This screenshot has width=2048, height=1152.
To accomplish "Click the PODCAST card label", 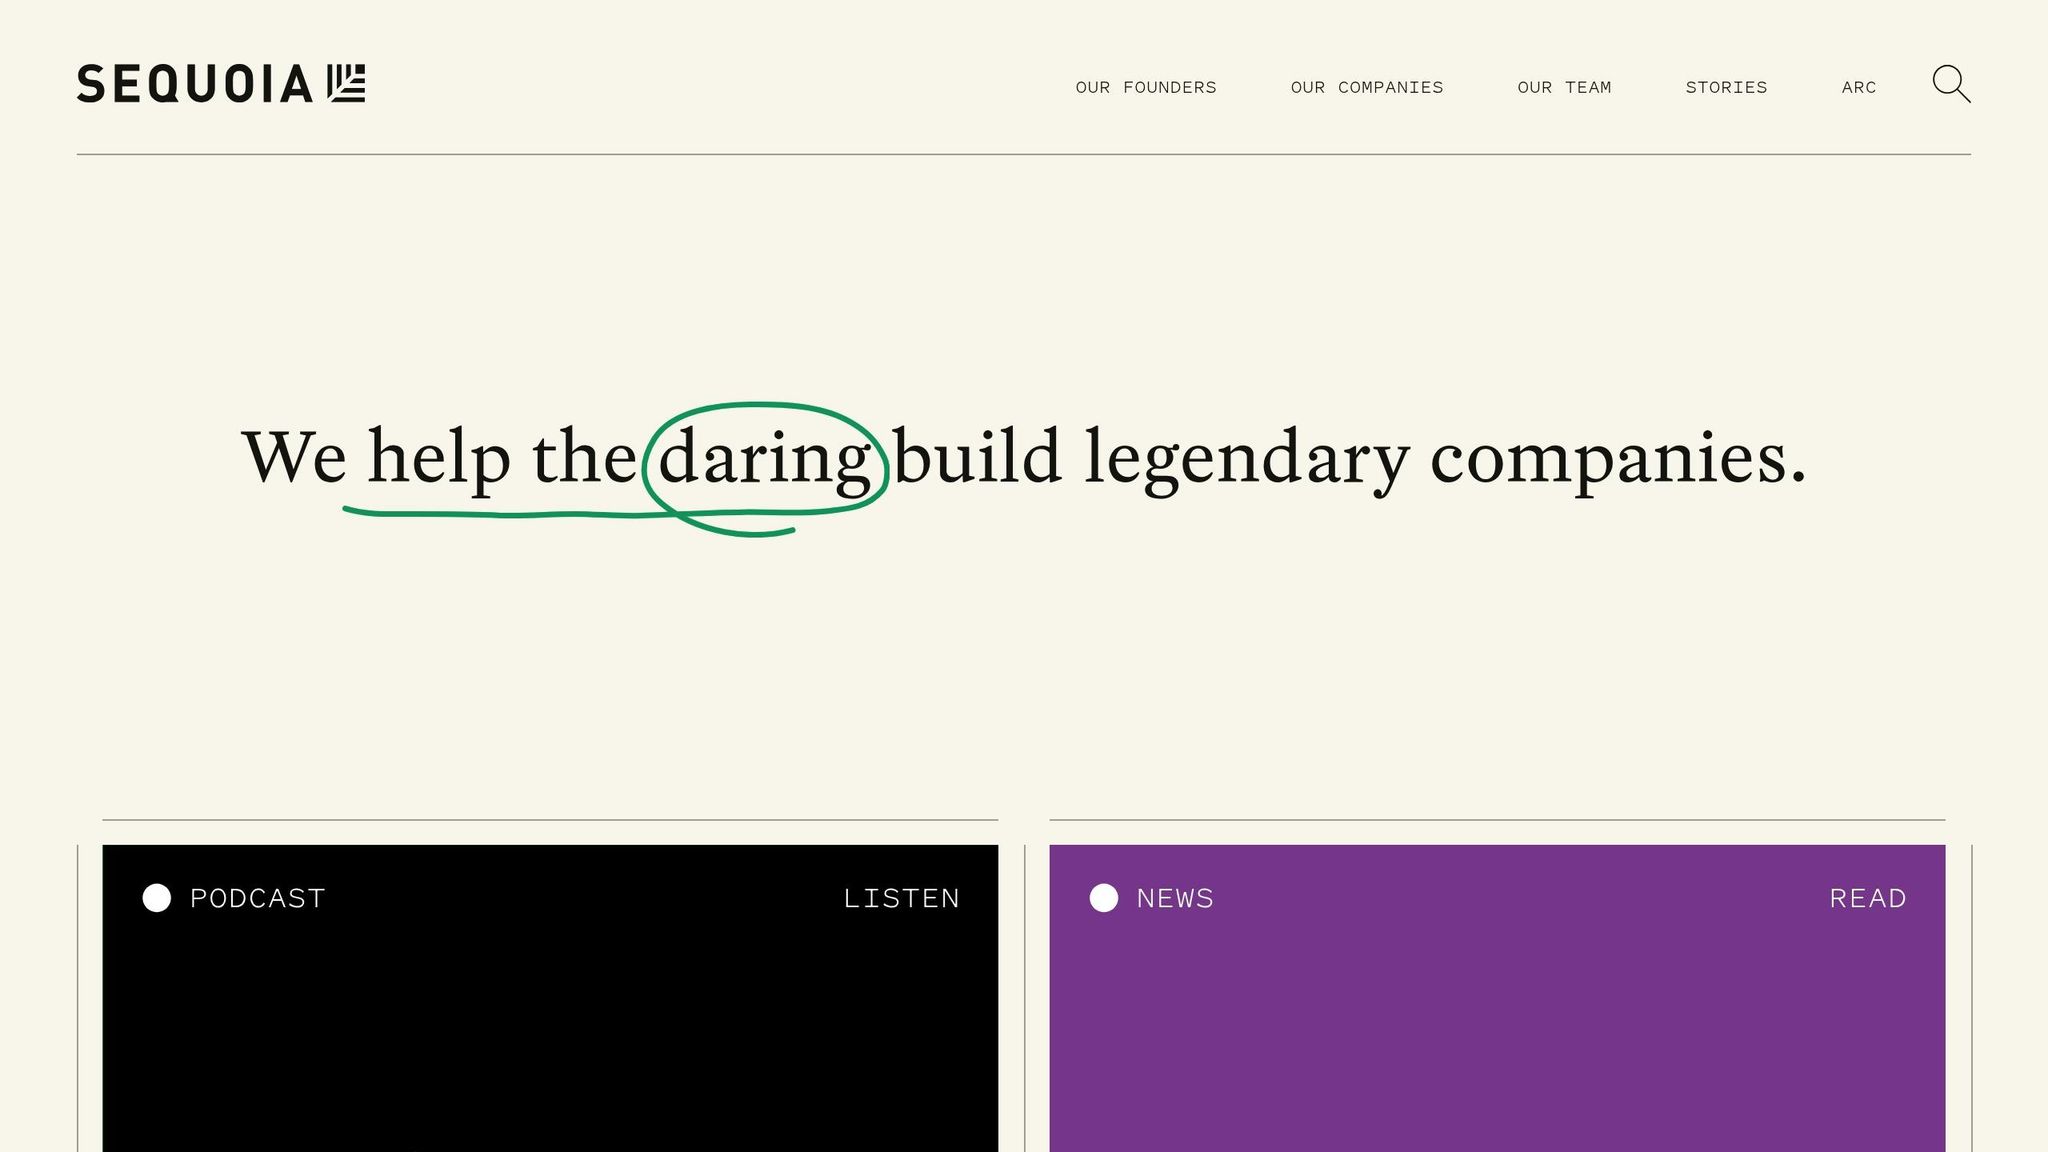I will tap(257, 898).
